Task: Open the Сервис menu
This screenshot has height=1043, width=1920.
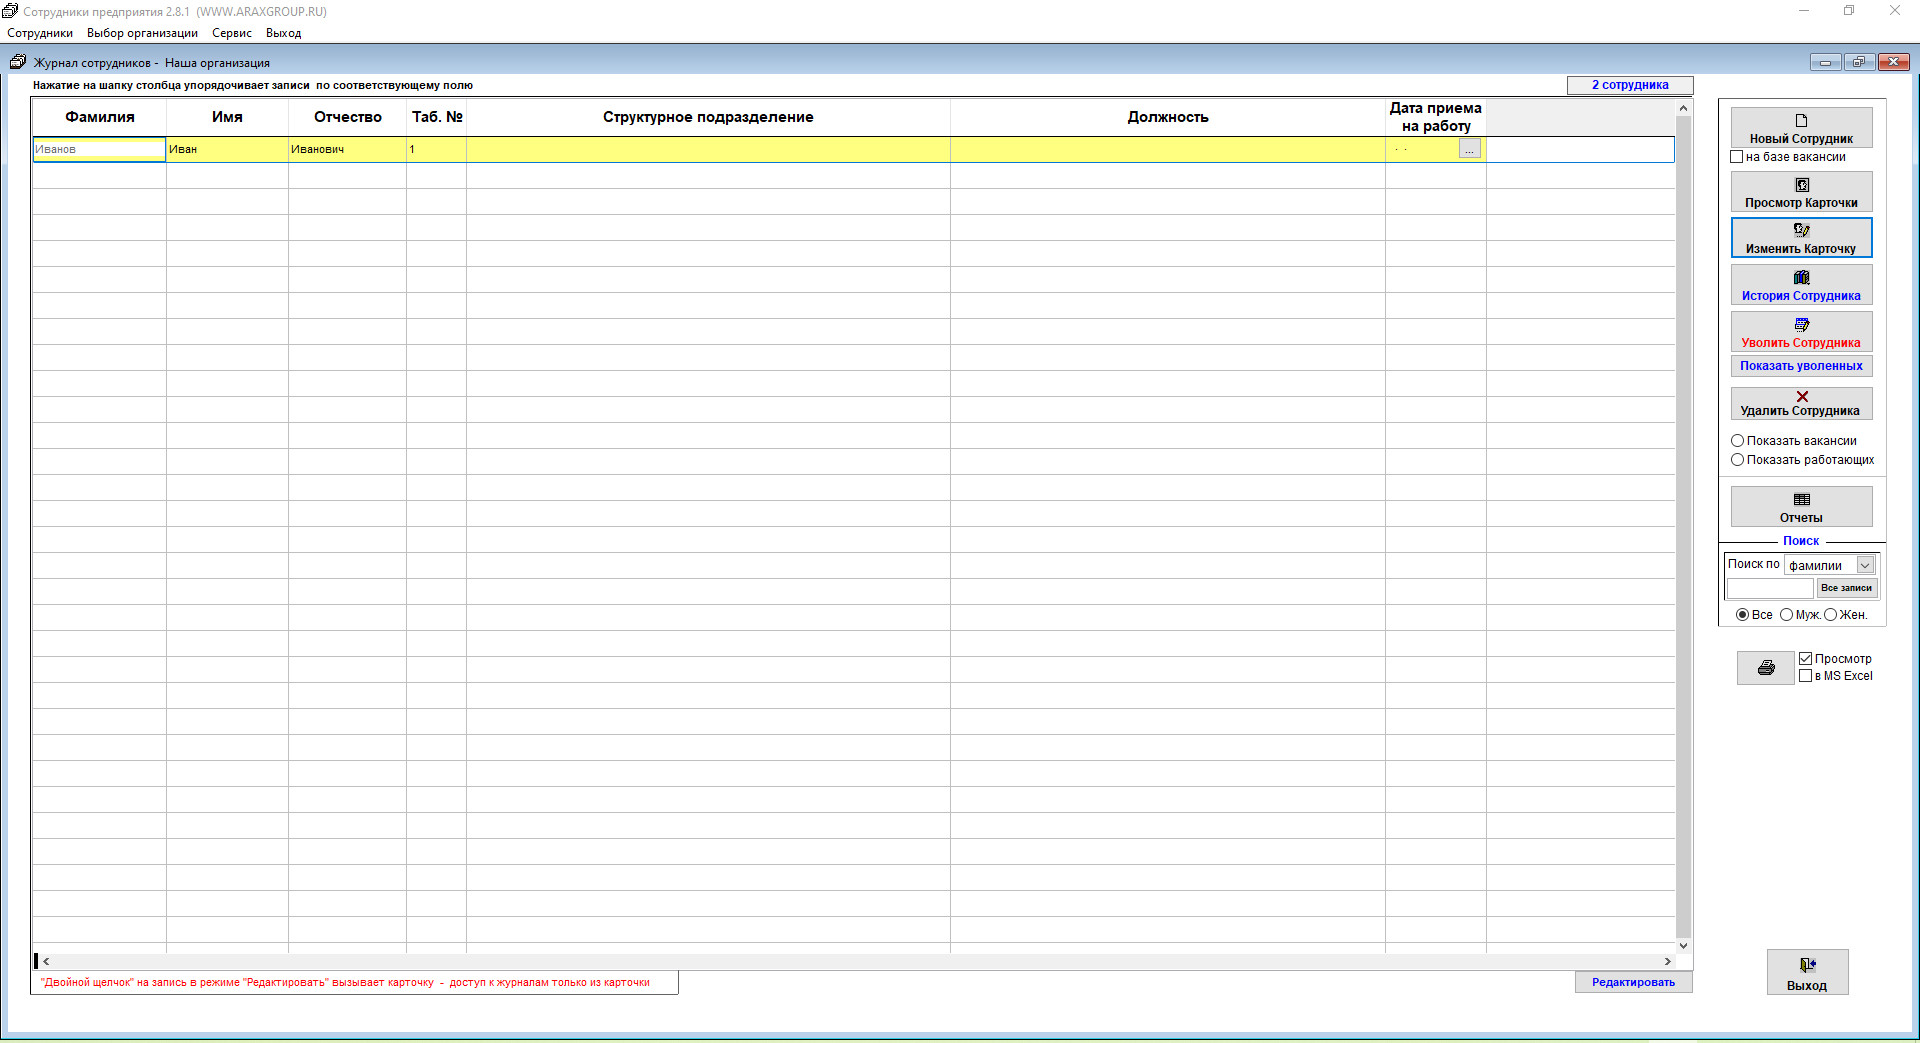Action: pyautogui.click(x=232, y=33)
